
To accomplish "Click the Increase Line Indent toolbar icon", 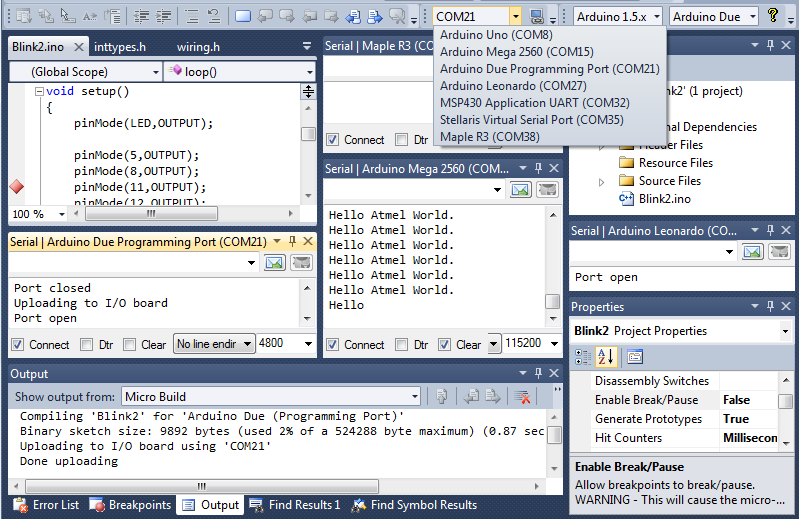I will (163, 16).
